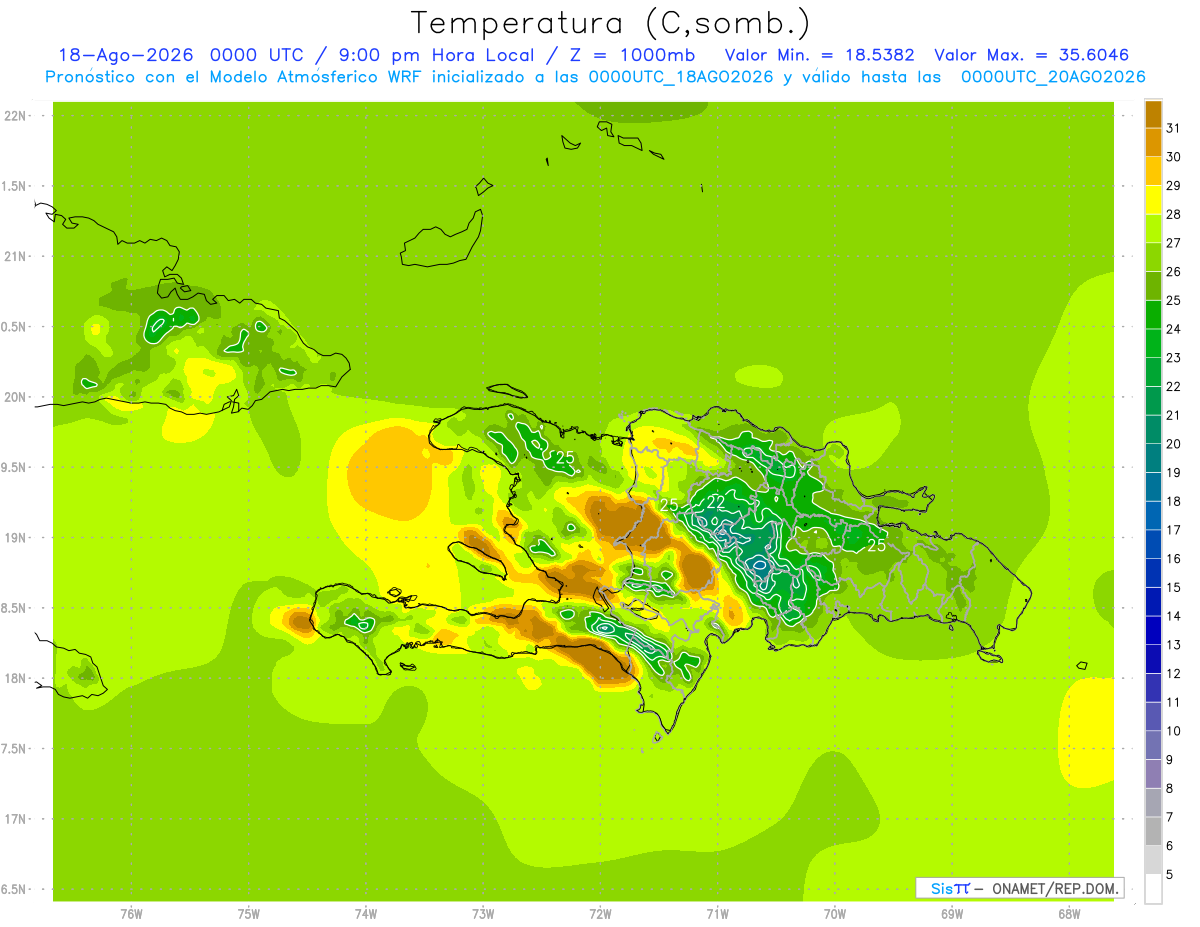Click the '8.5N' latitude label
The height and width of the screenshot is (927, 1200).
(15, 608)
